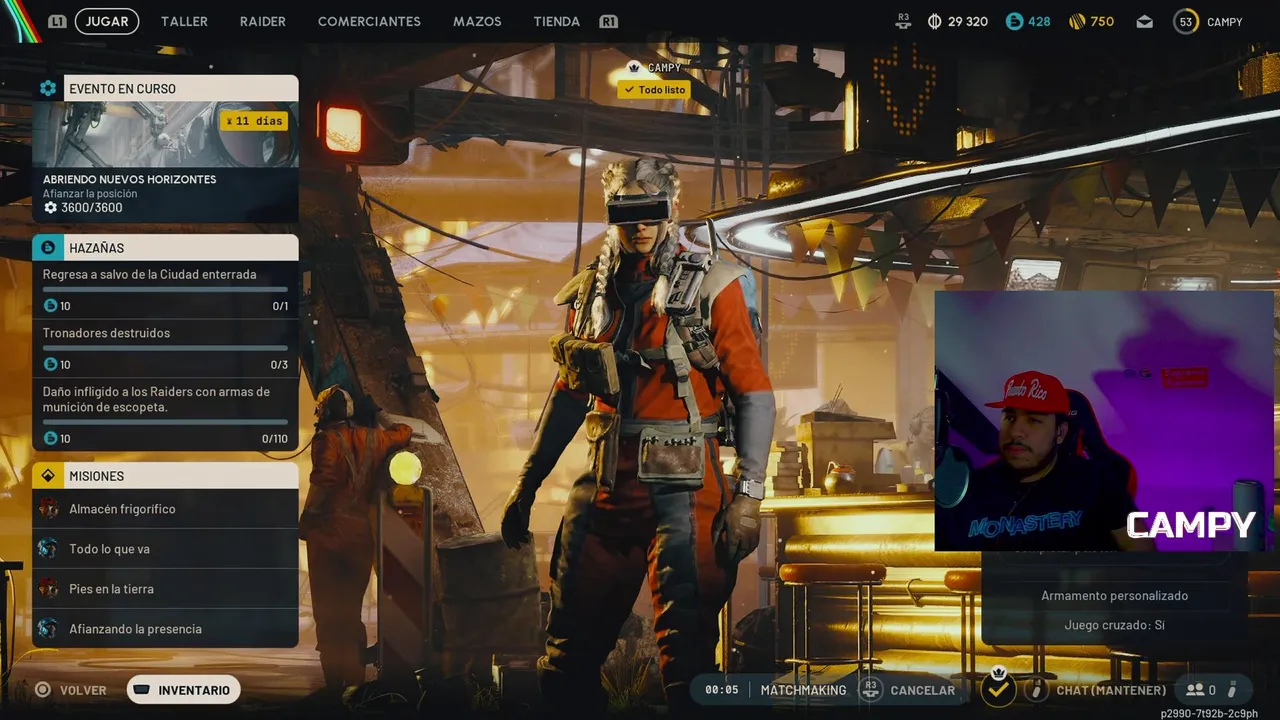Image resolution: width=1280 pixels, height=720 pixels.
Task: Click the Almacén frigorífico mission icon
Action: [48, 509]
